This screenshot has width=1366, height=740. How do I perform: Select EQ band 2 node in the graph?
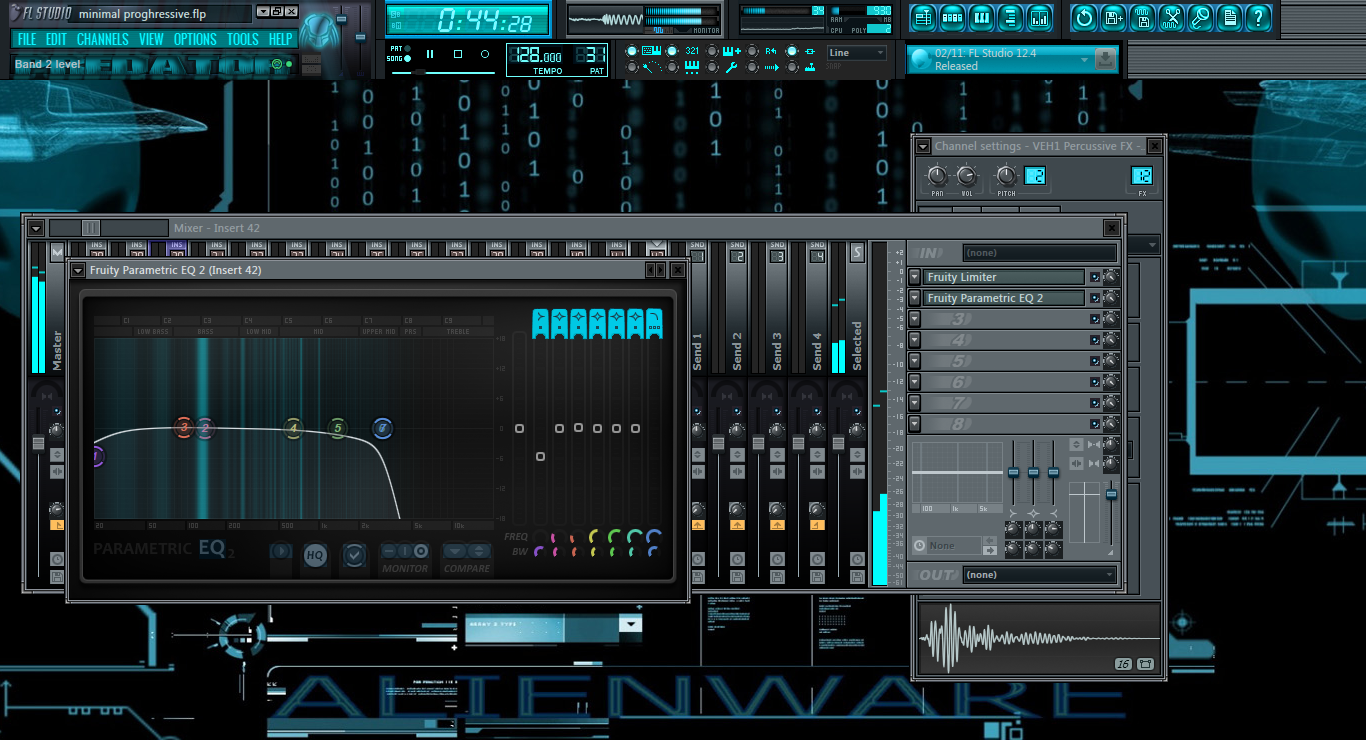coord(205,428)
